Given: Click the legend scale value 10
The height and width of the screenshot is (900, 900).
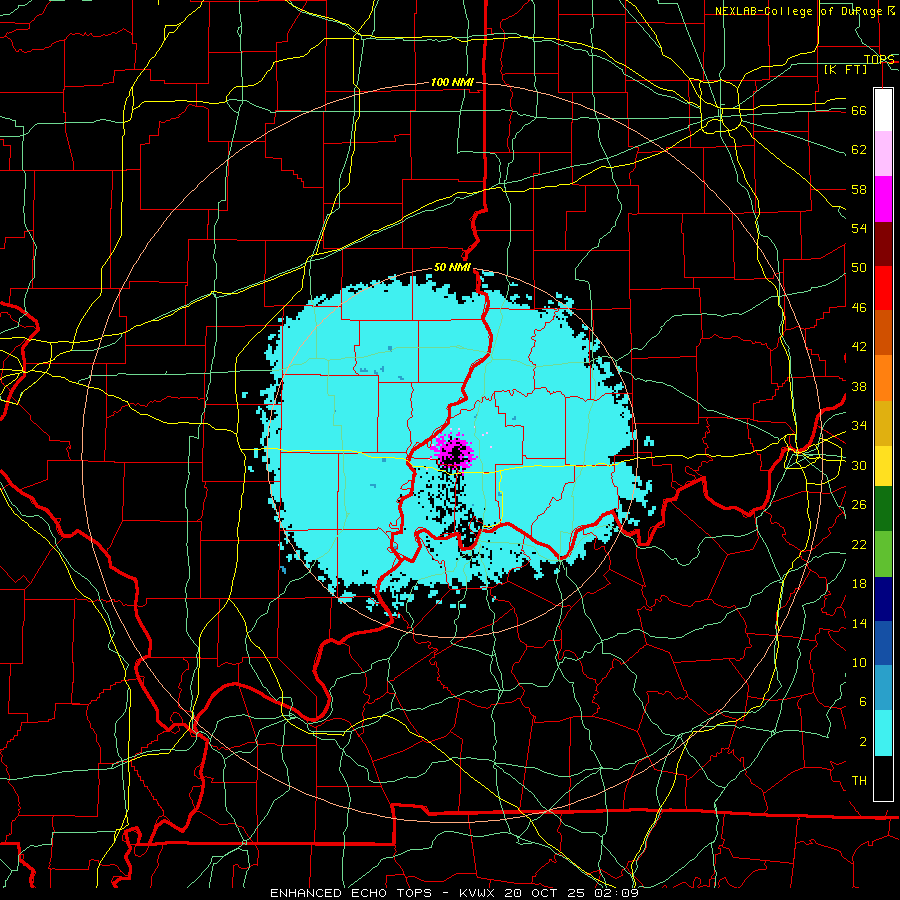Looking at the screenshot, I should [x=859, y=662].
